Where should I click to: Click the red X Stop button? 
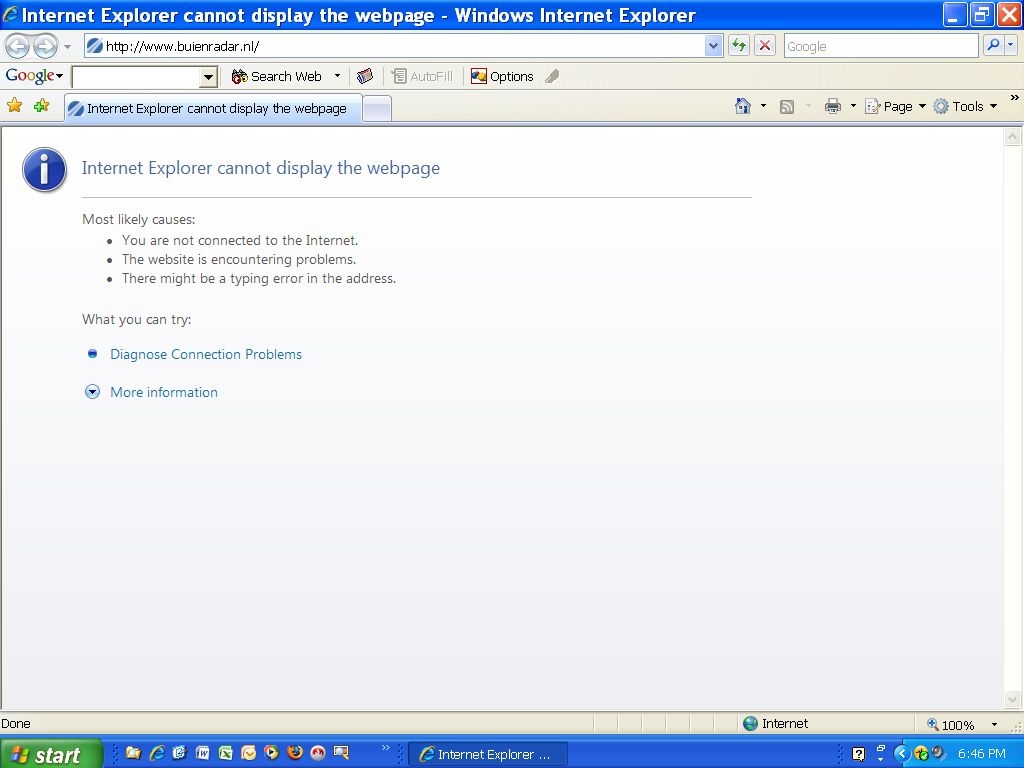(x=765, y=46)
